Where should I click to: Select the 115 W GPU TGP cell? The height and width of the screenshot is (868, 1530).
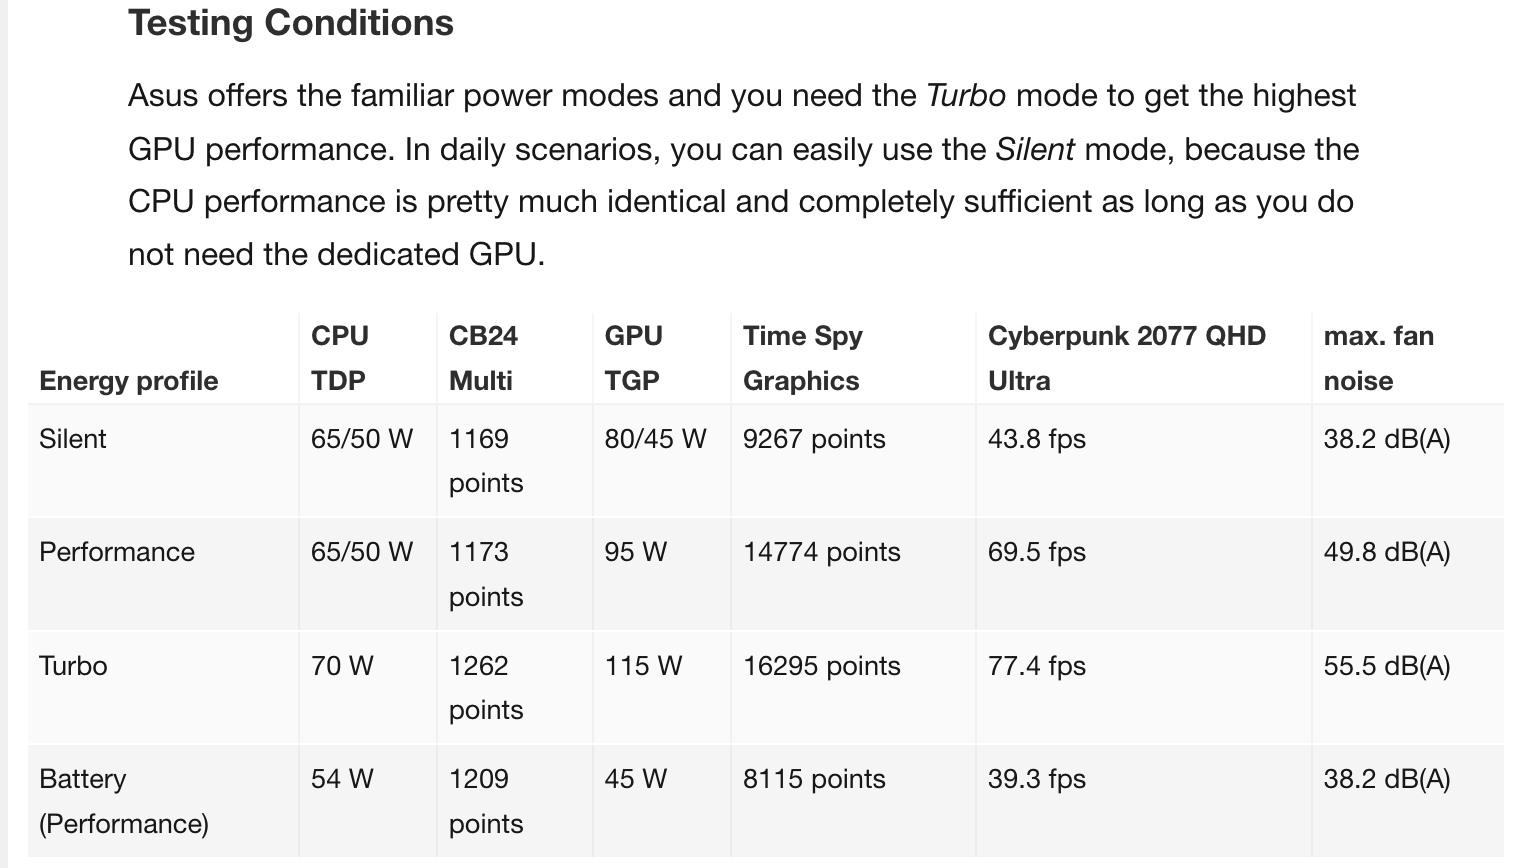click(x=643, y=666)
